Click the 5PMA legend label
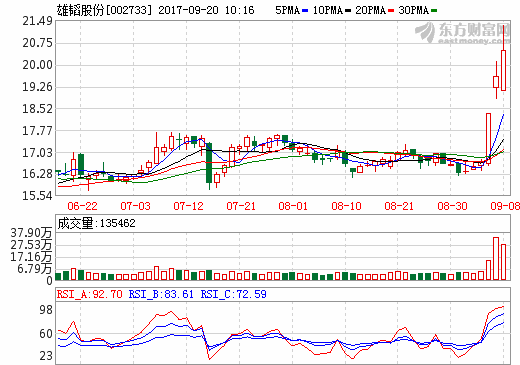520x365 pixels. tap(287, 10)
